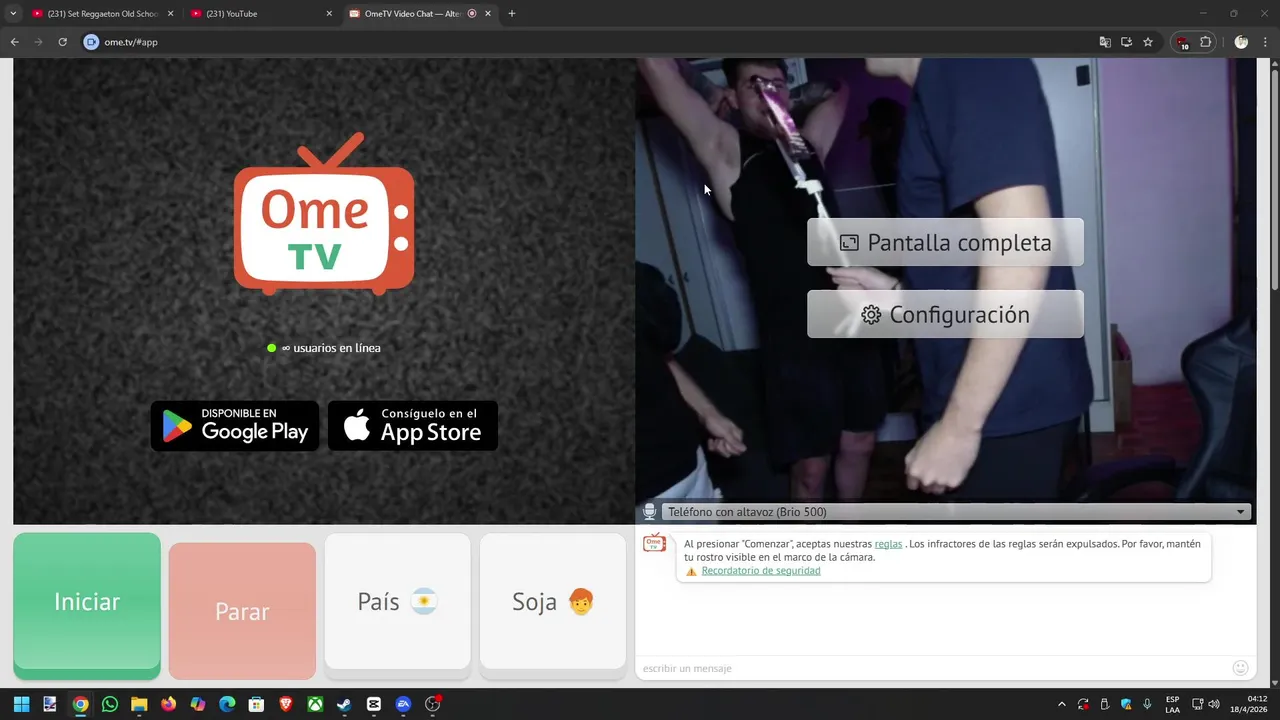1280x720 pixels.
Task: Open EA app from the taskbar
Action: pos(403,704)
